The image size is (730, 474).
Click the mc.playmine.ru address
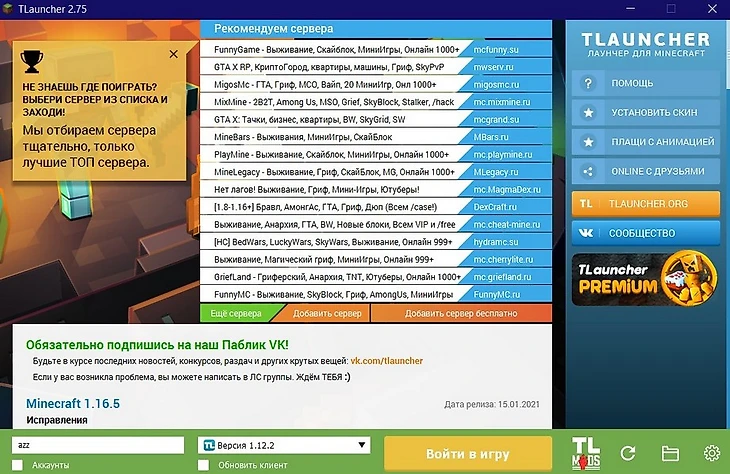pyautogui.click(x=503, y=155)
